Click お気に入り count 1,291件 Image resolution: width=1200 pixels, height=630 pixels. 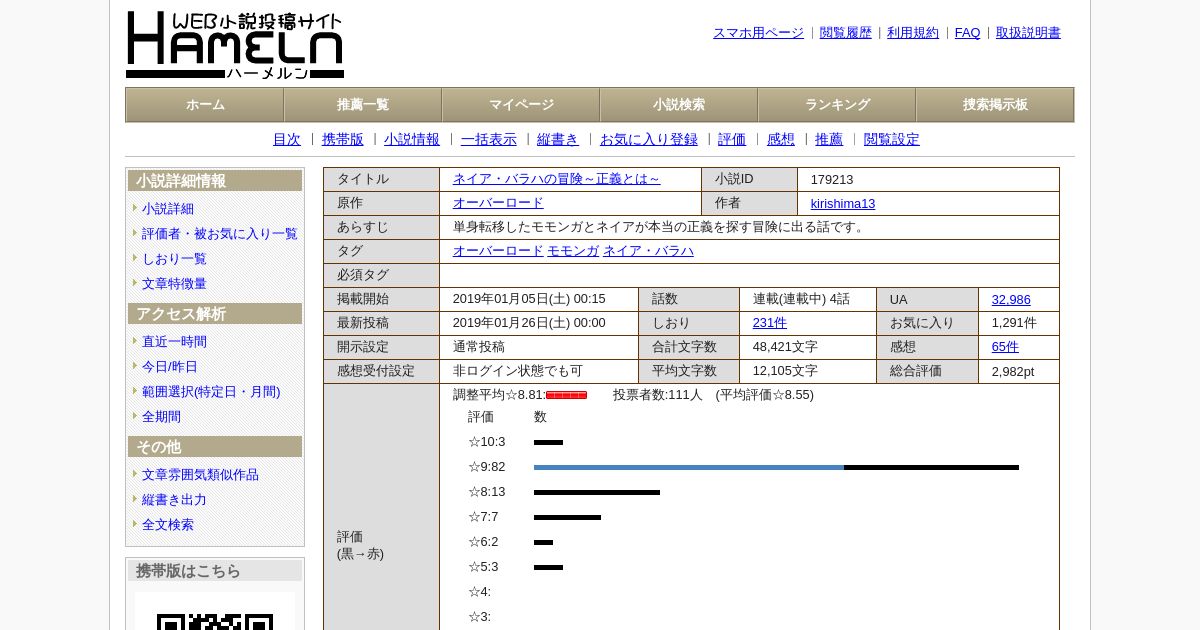pos(1014,323)
